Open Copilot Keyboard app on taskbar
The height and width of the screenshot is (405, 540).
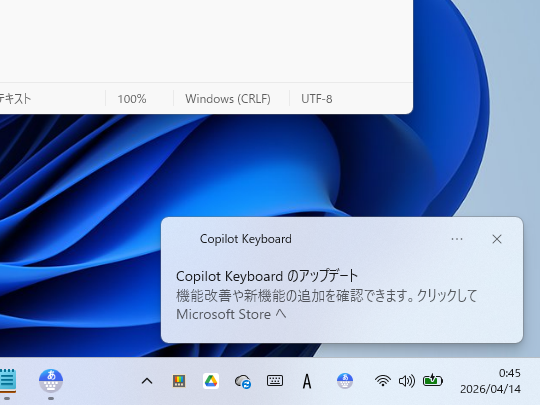[51, 381]
